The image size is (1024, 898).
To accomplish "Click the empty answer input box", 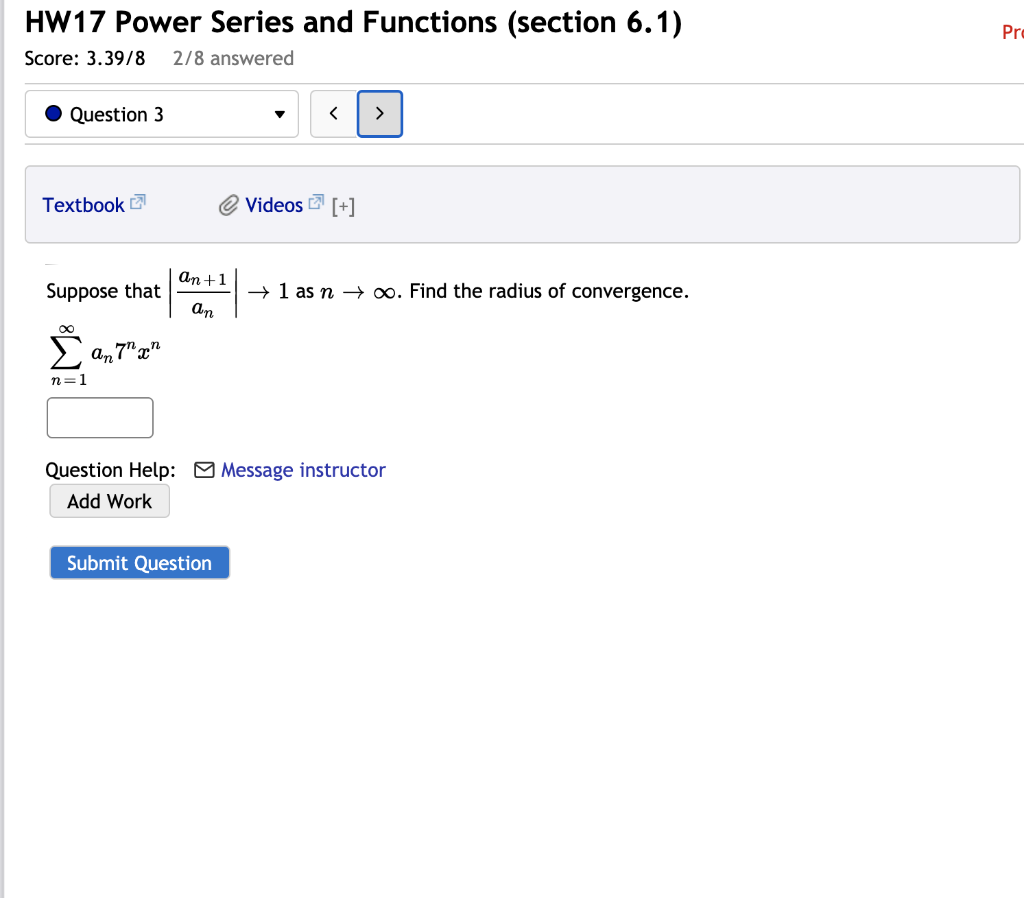I will click(x=99, y=417).
